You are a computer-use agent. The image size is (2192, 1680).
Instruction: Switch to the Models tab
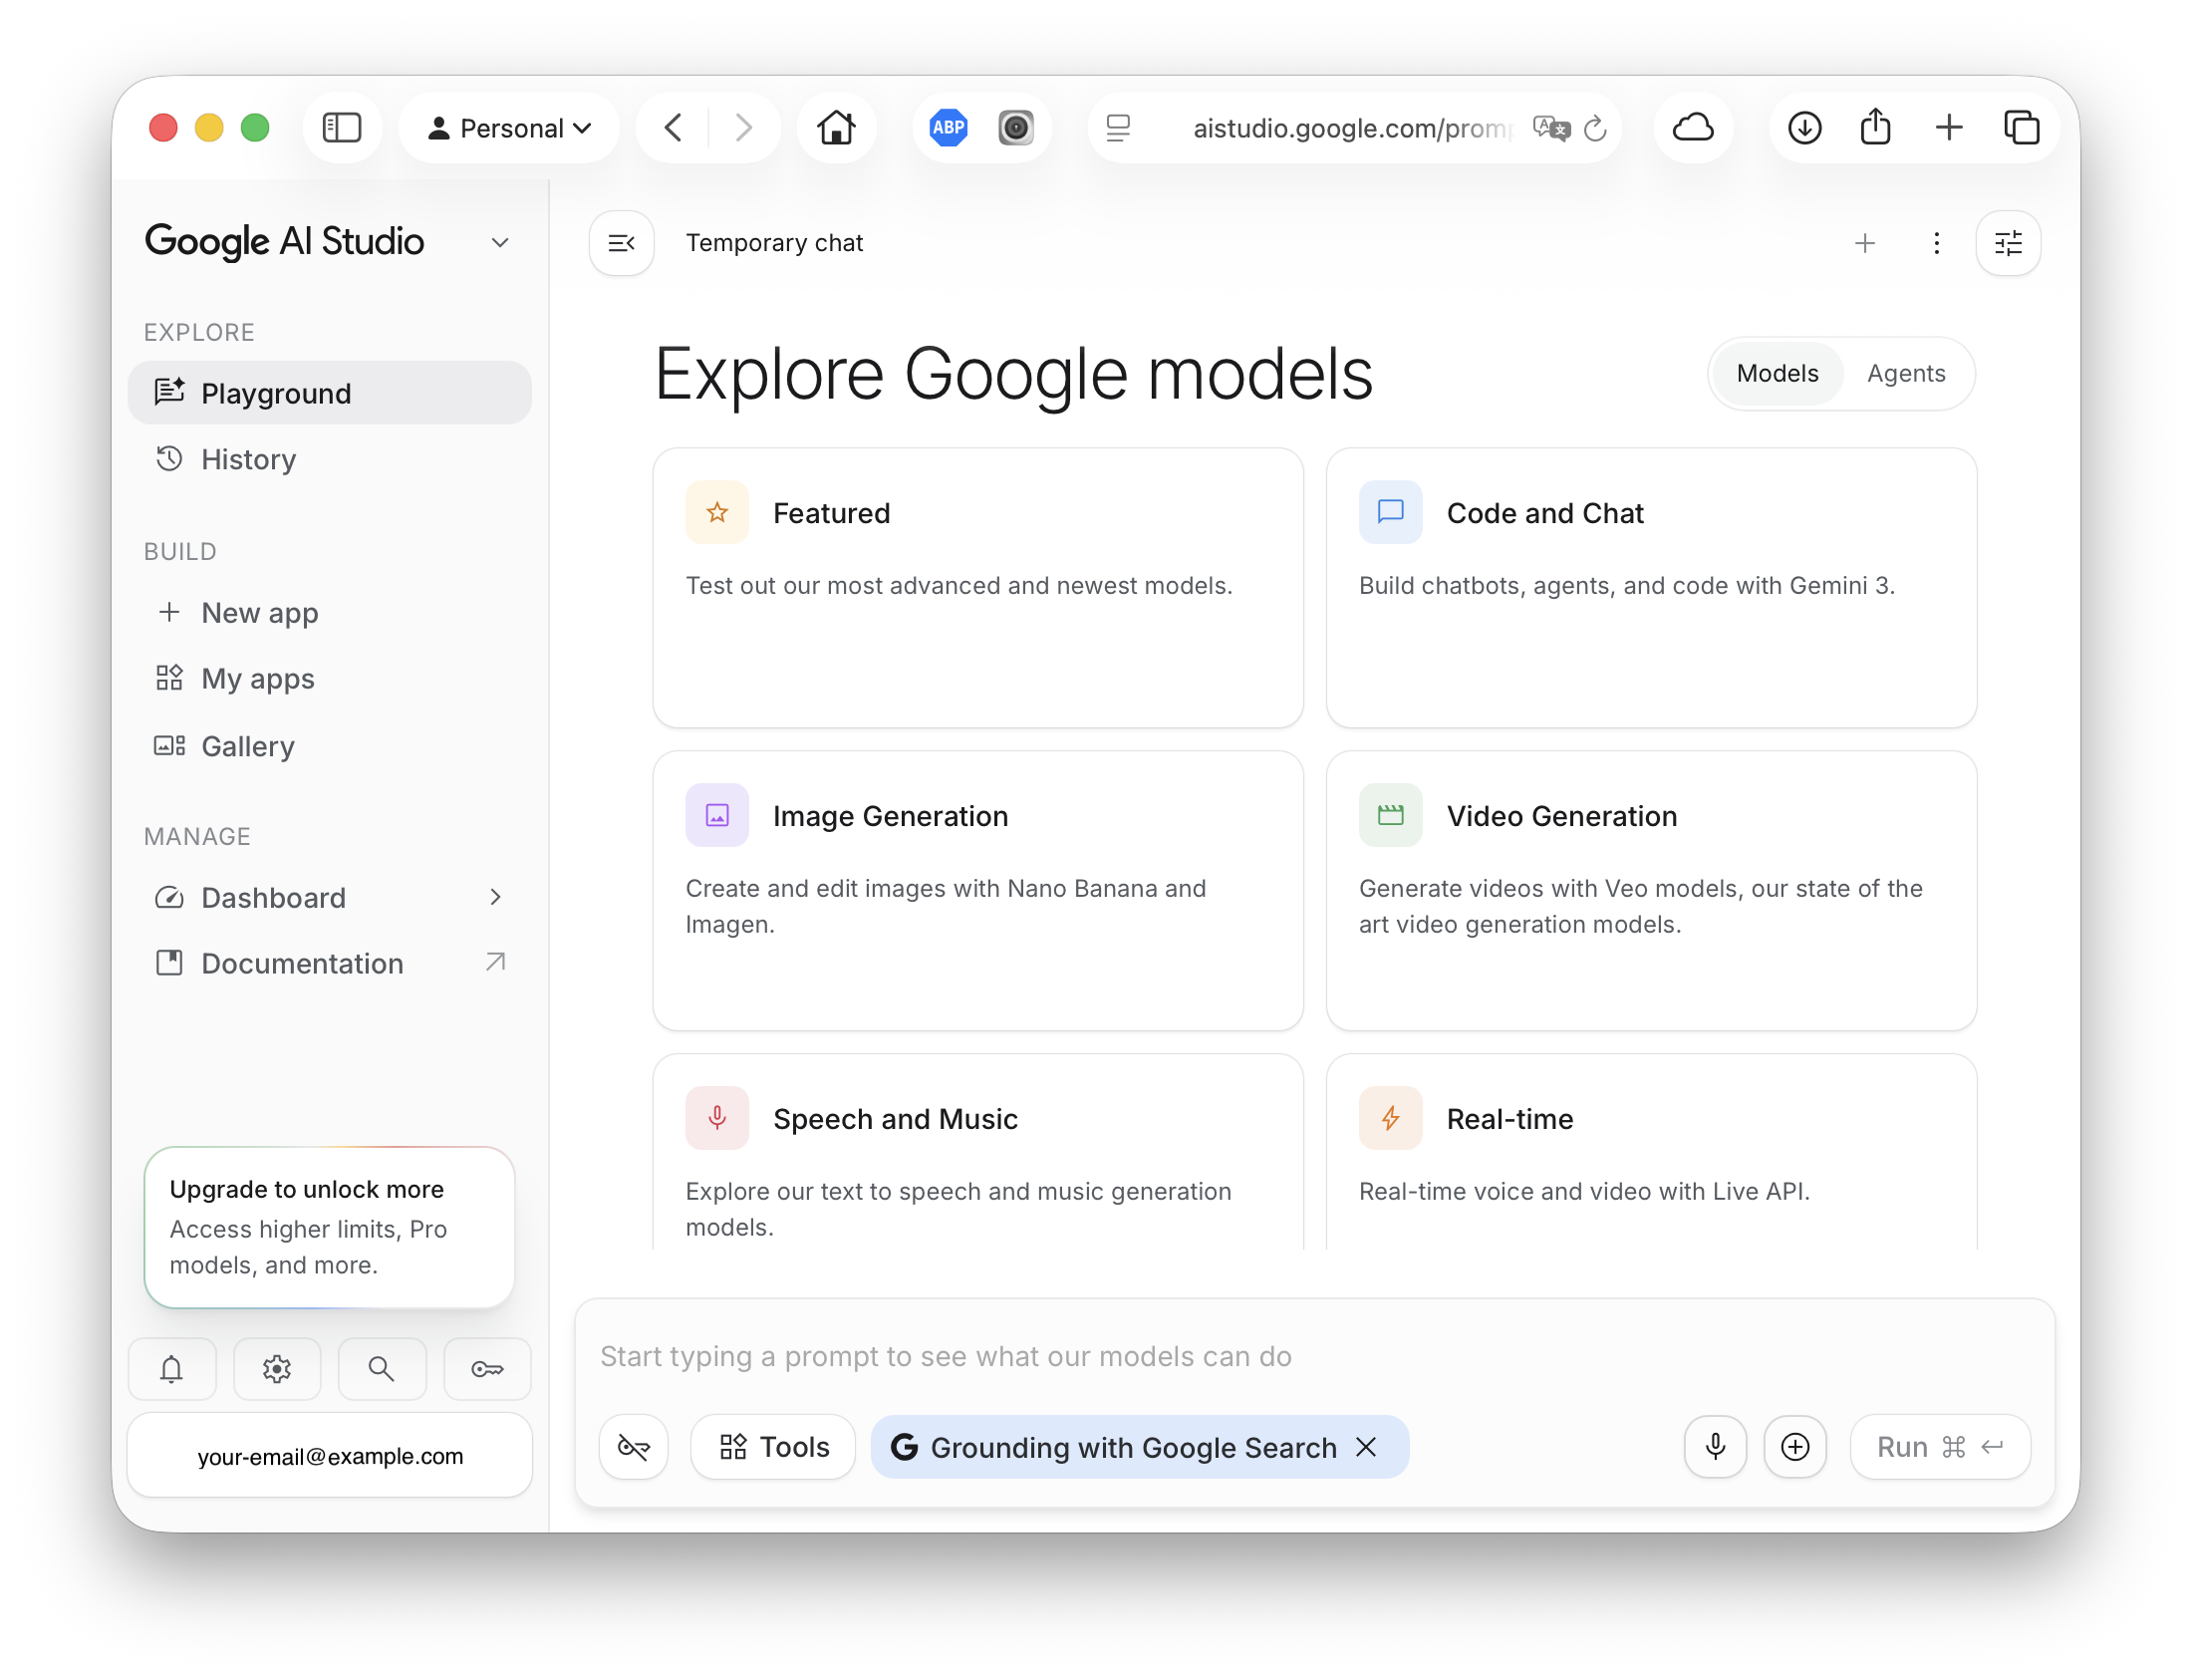pos(1777,373)
